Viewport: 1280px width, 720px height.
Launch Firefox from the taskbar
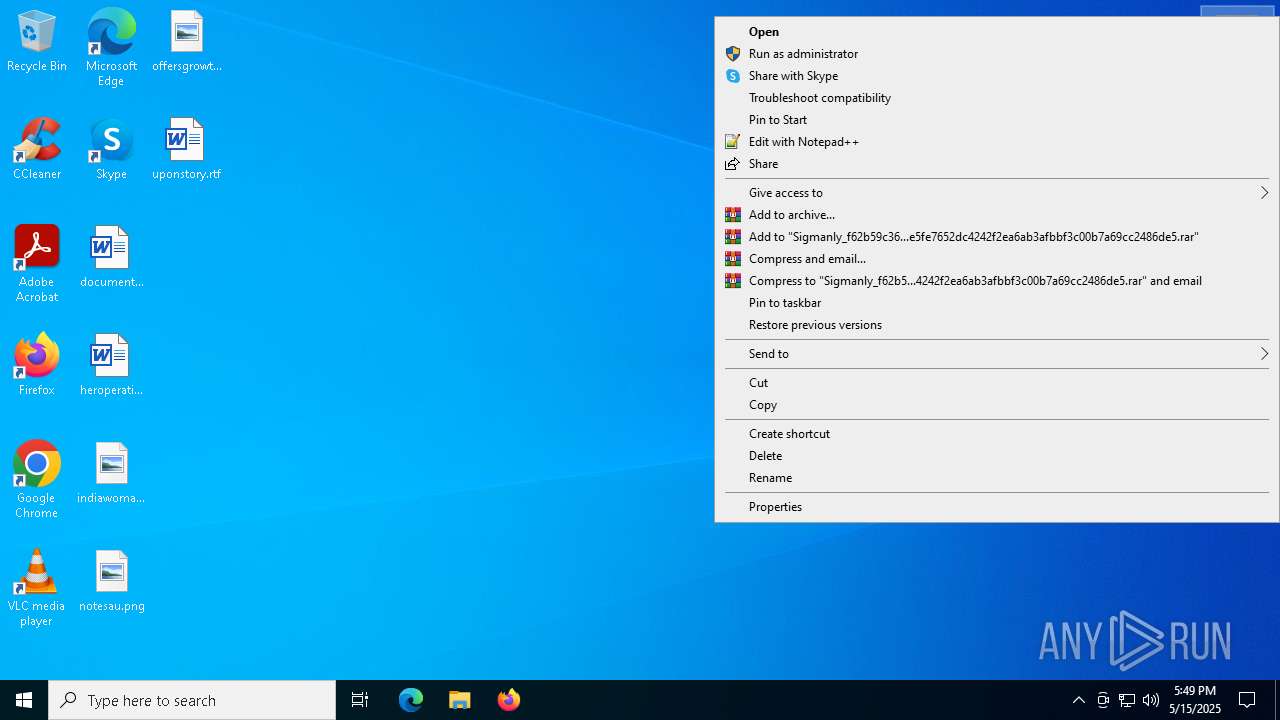[509, 700]
